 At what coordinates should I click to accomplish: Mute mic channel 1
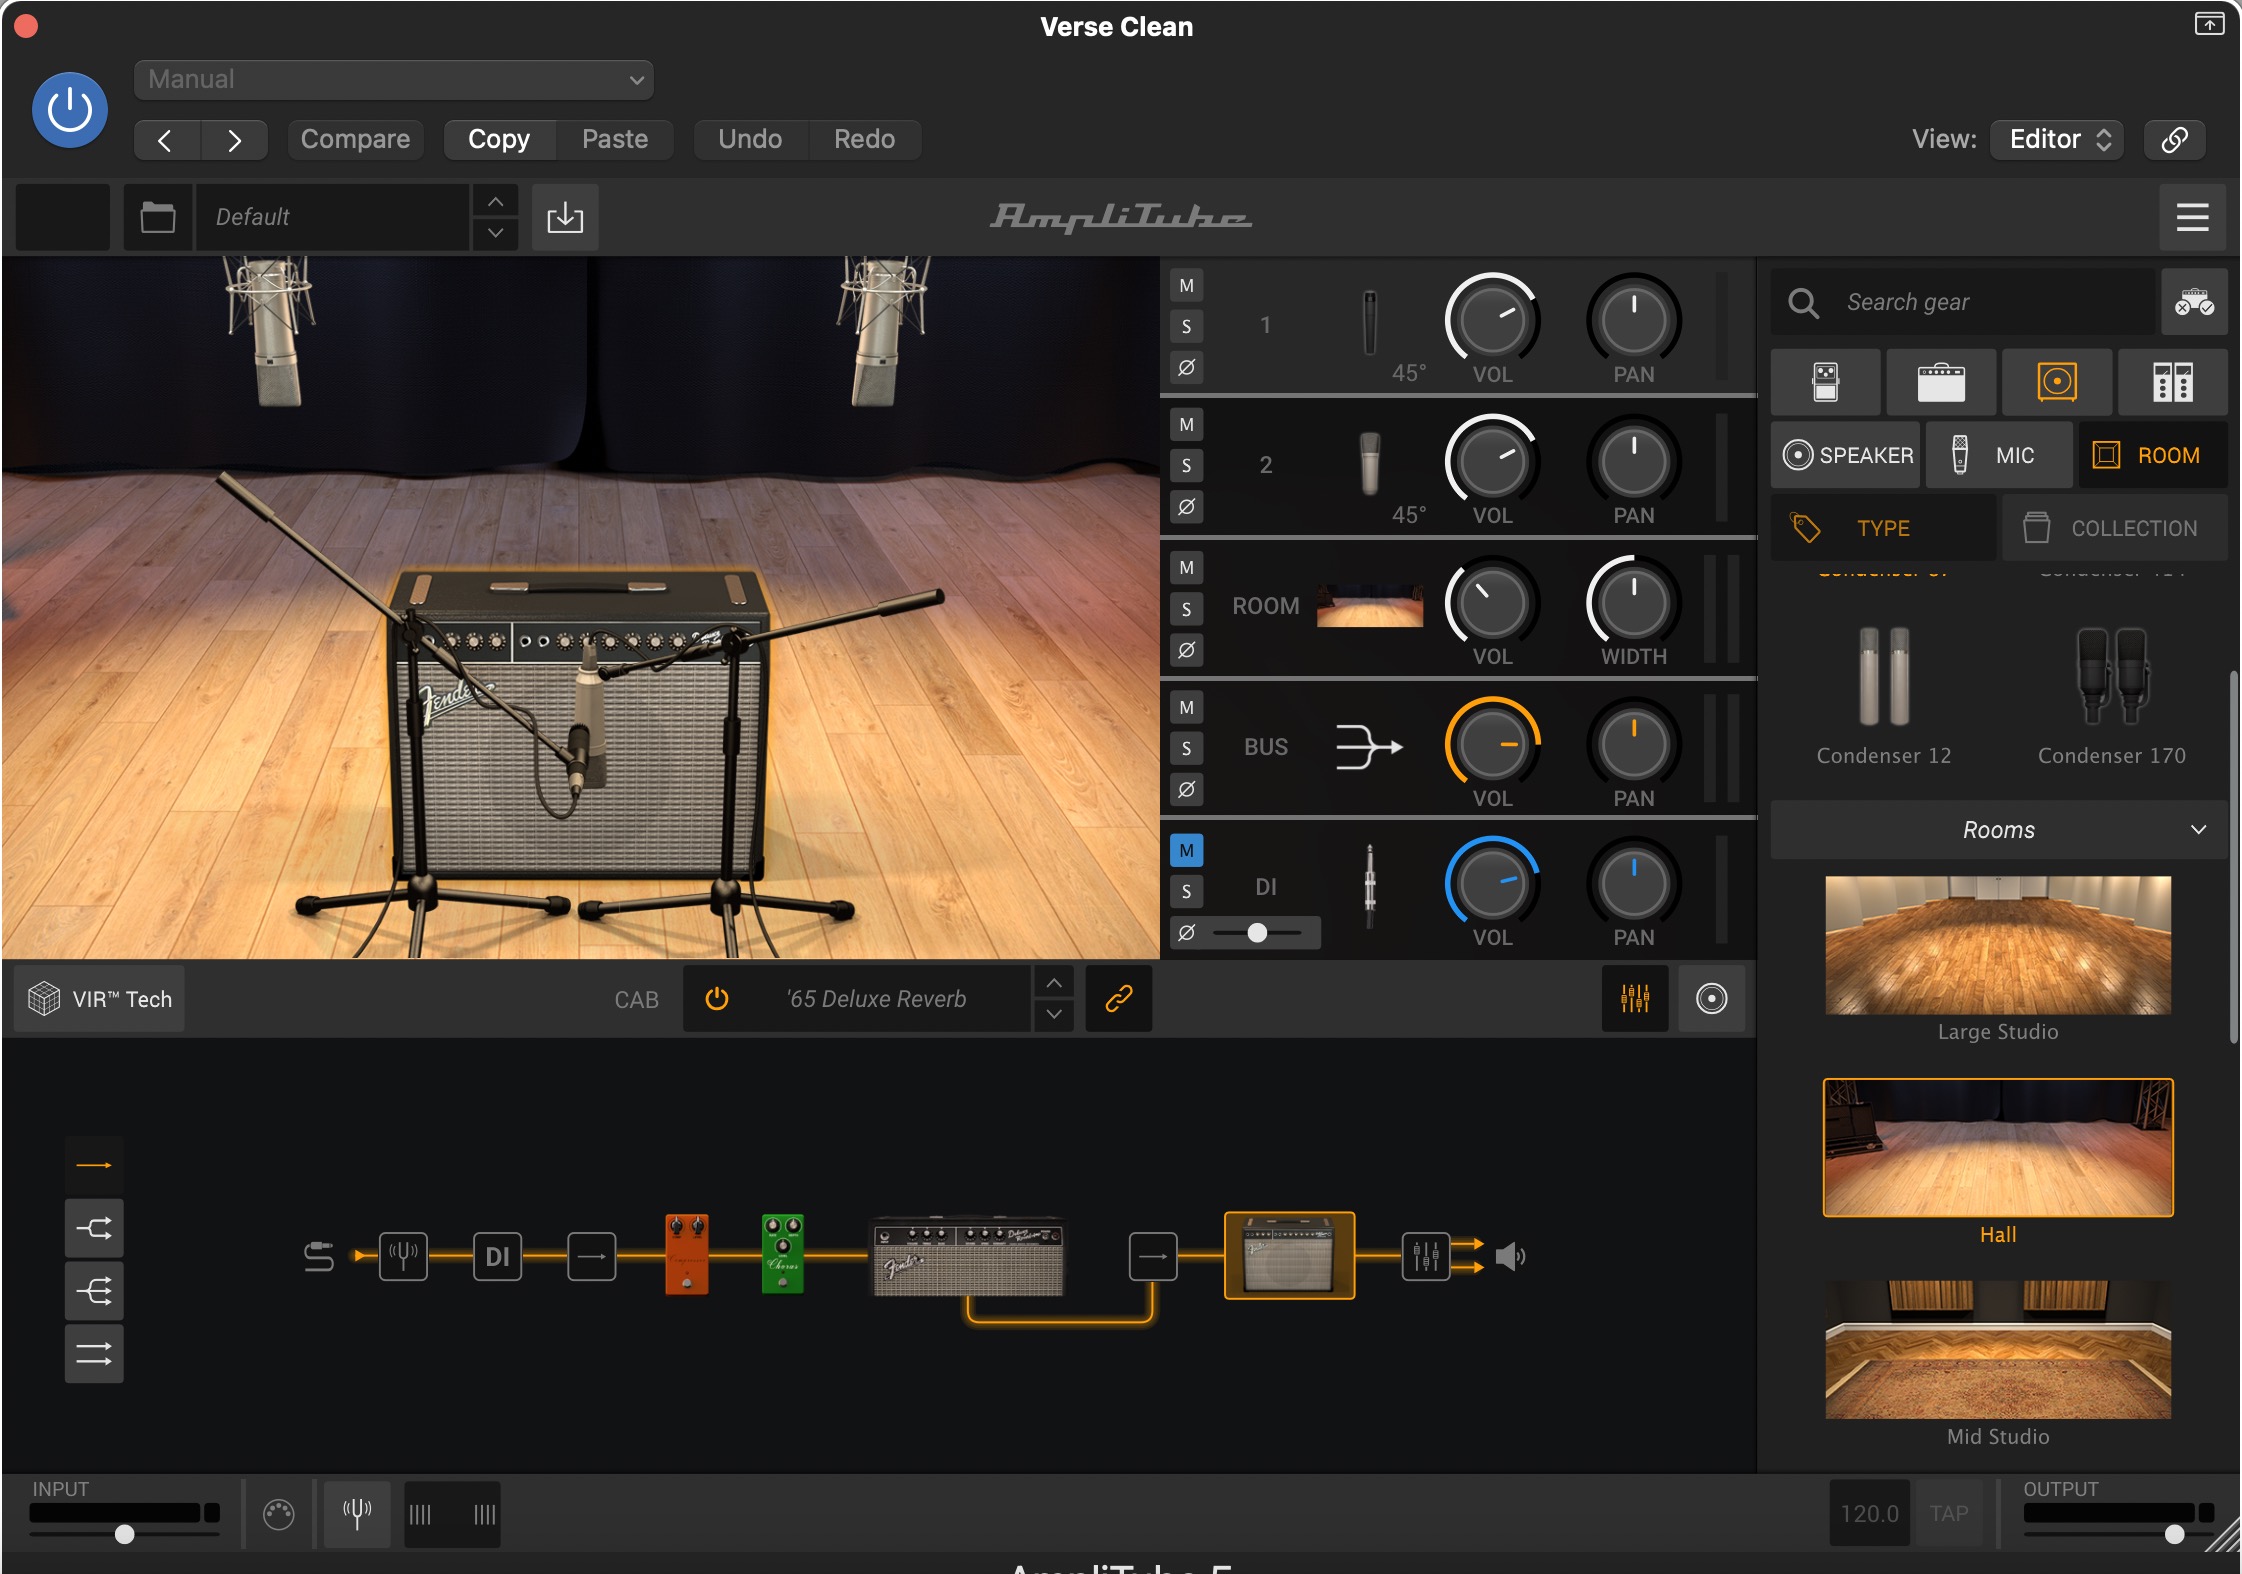[x=1186, y=286]
